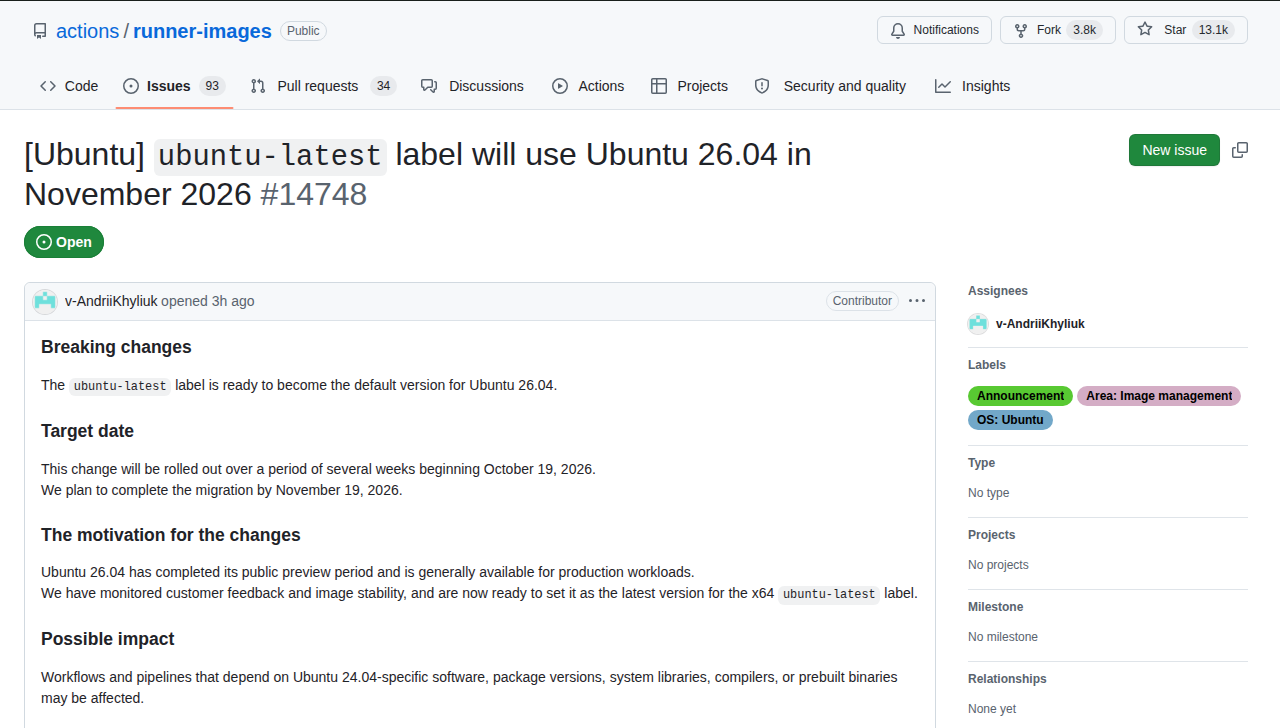This screenshot has height=728, width=1280.
Task: Open the actions organization link
Action: point(88,31)
